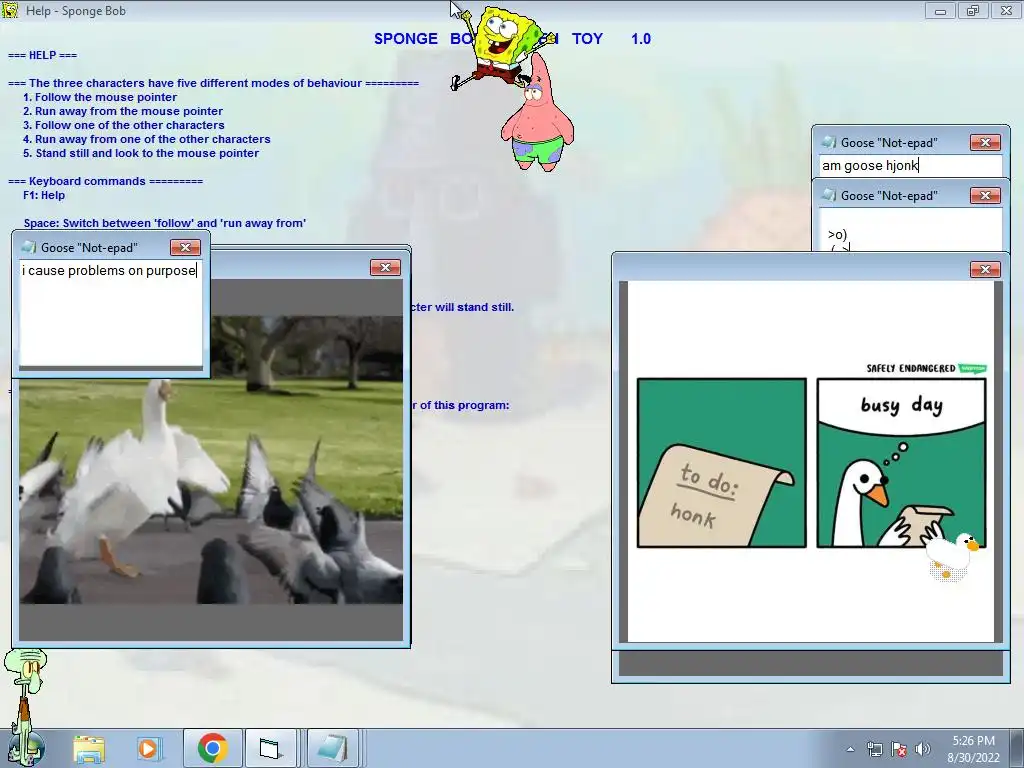Click the 'will stand still.' help text
The width and height of the screenshot is (1024, 768).
pos(474,307)
